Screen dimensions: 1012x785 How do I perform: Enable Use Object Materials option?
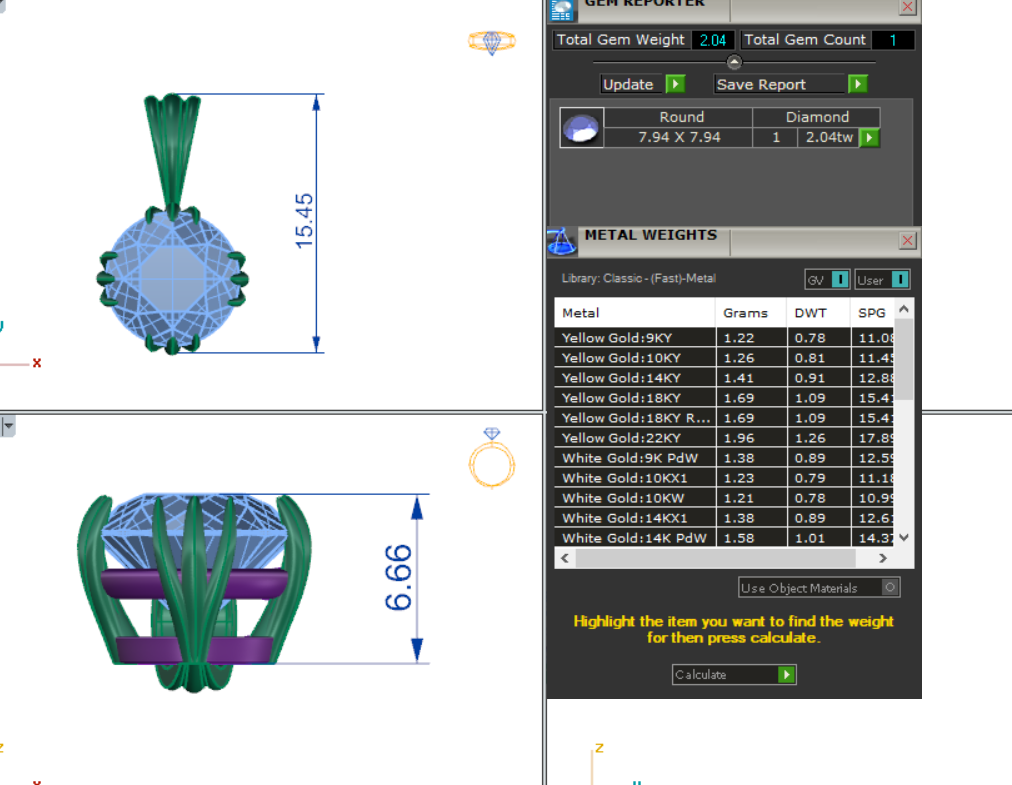pos(890,588)
